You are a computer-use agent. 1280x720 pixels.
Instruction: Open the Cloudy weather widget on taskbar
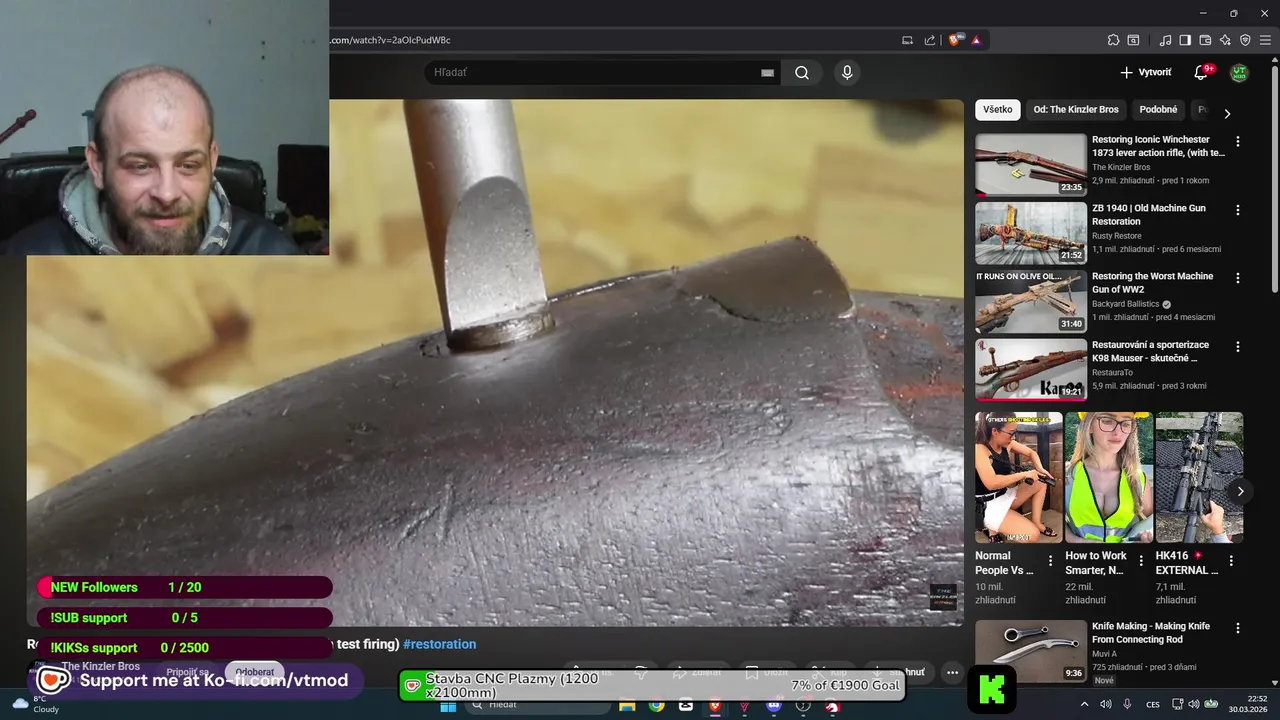37,704
